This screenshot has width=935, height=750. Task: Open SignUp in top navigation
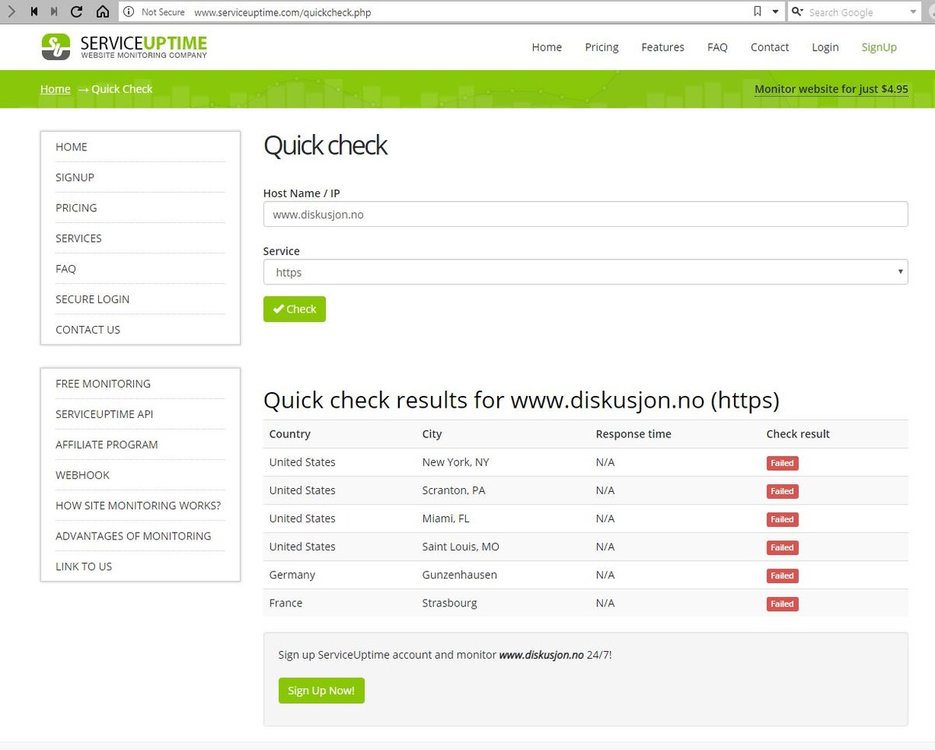coord(879,47)
